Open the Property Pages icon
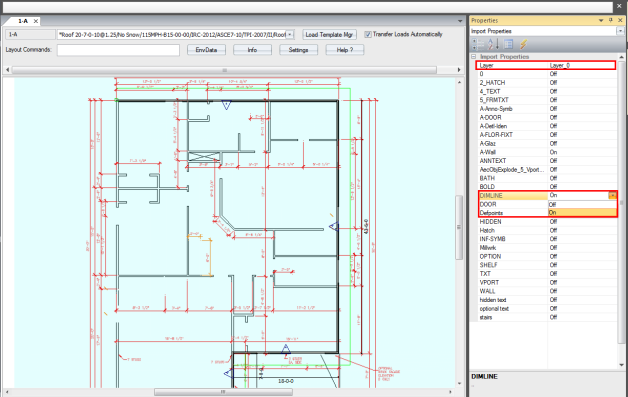Viewport: 628px width, 397px height. 508,44
